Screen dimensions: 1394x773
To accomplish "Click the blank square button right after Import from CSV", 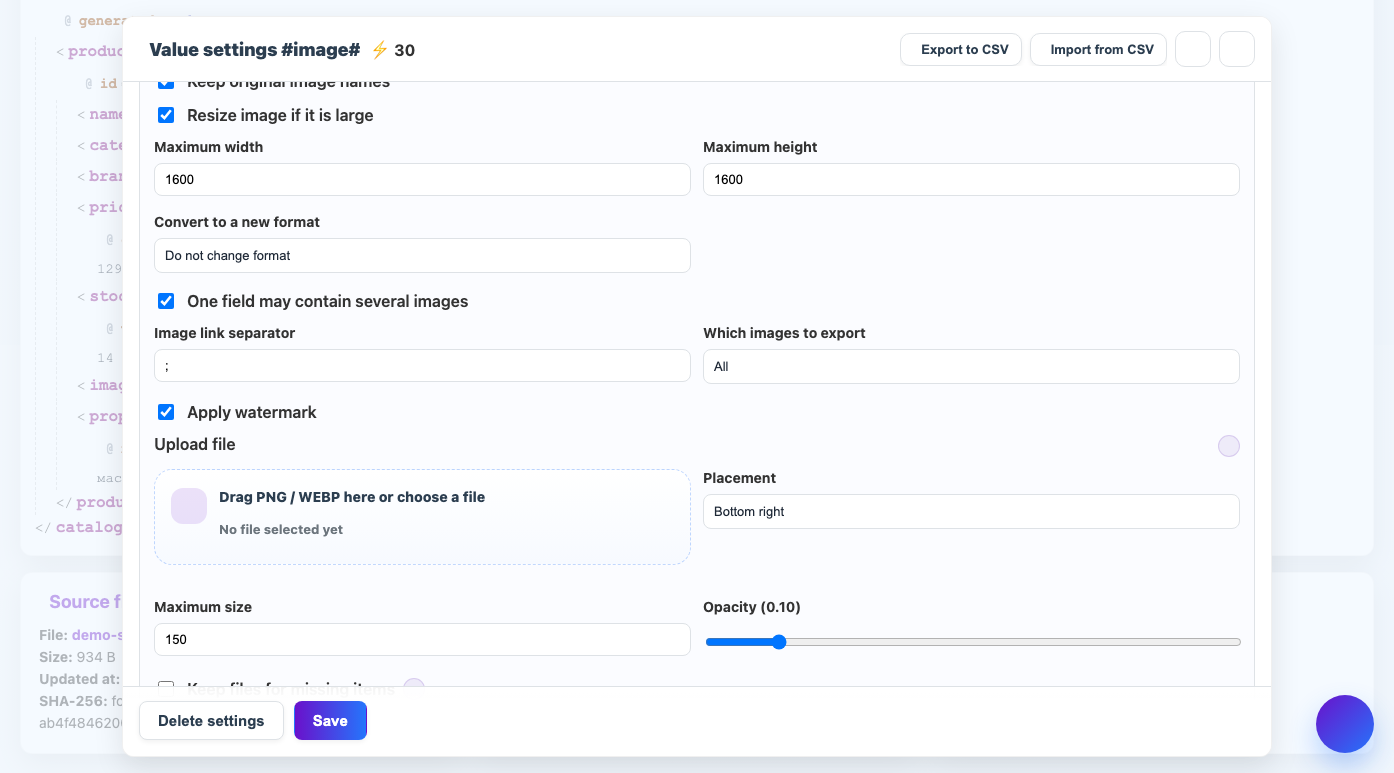I will pos(1193,49).
